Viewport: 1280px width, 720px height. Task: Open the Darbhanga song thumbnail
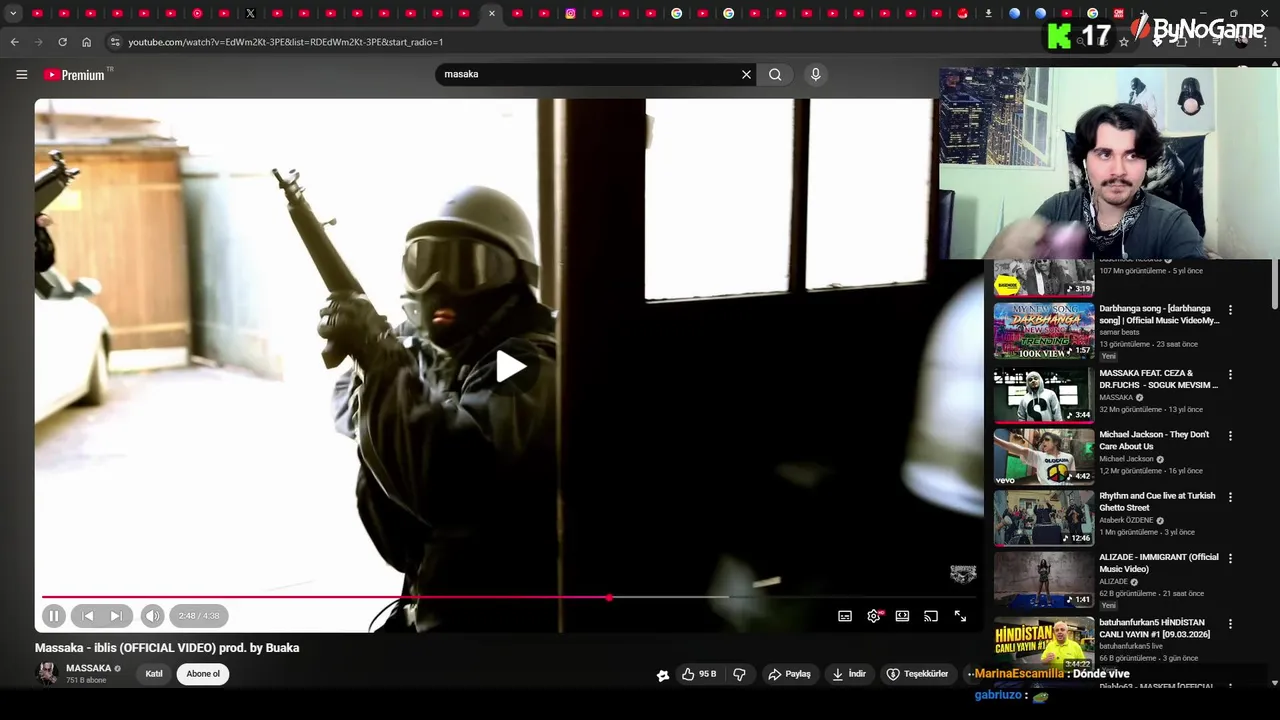[1044, 331]
